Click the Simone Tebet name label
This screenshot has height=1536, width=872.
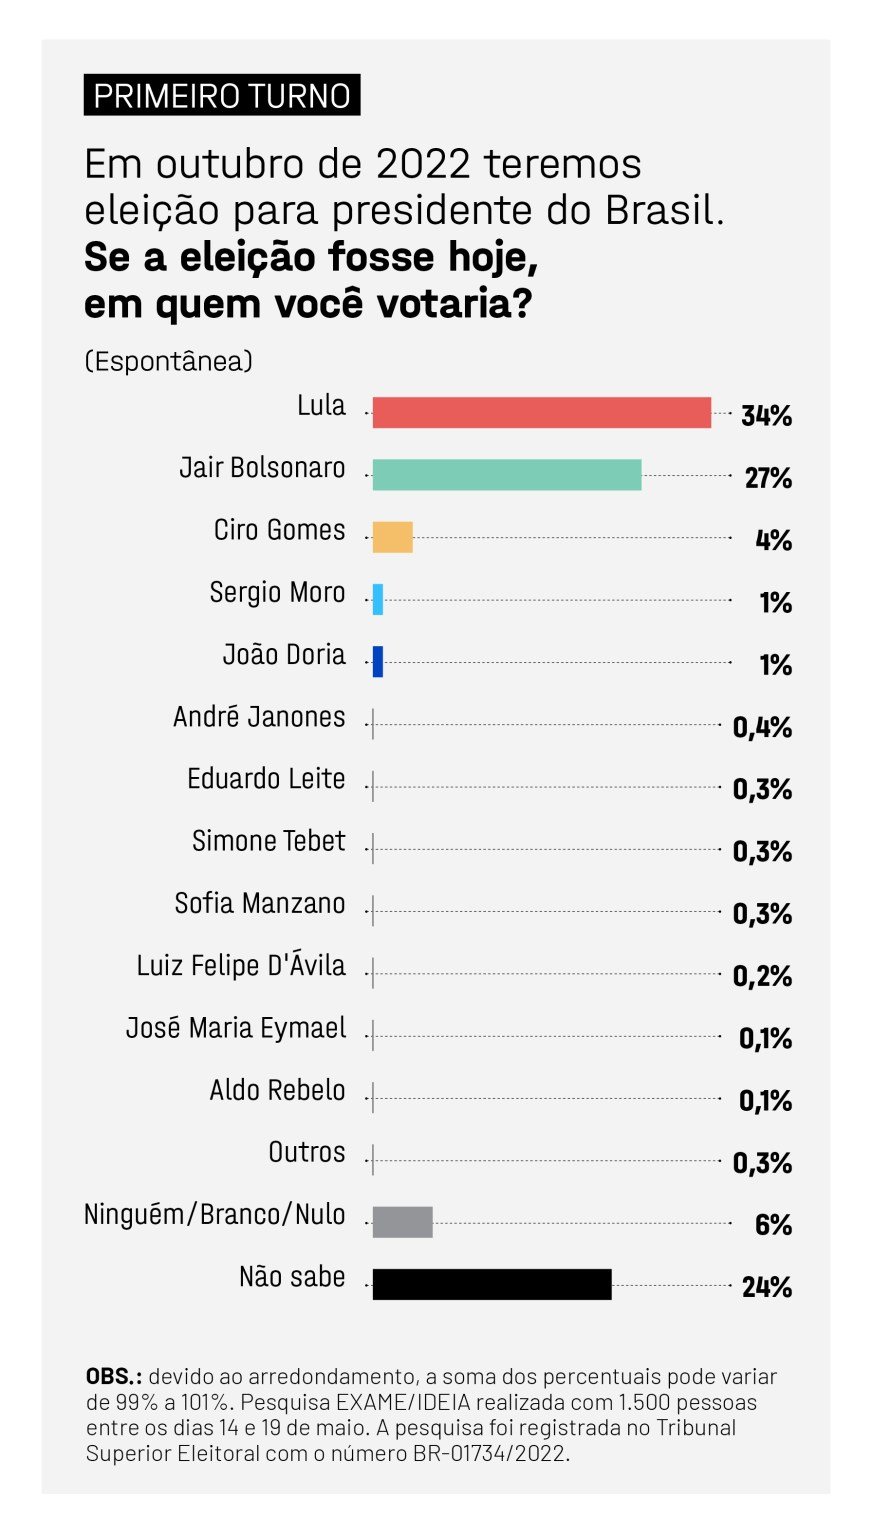tap(268, 841)
